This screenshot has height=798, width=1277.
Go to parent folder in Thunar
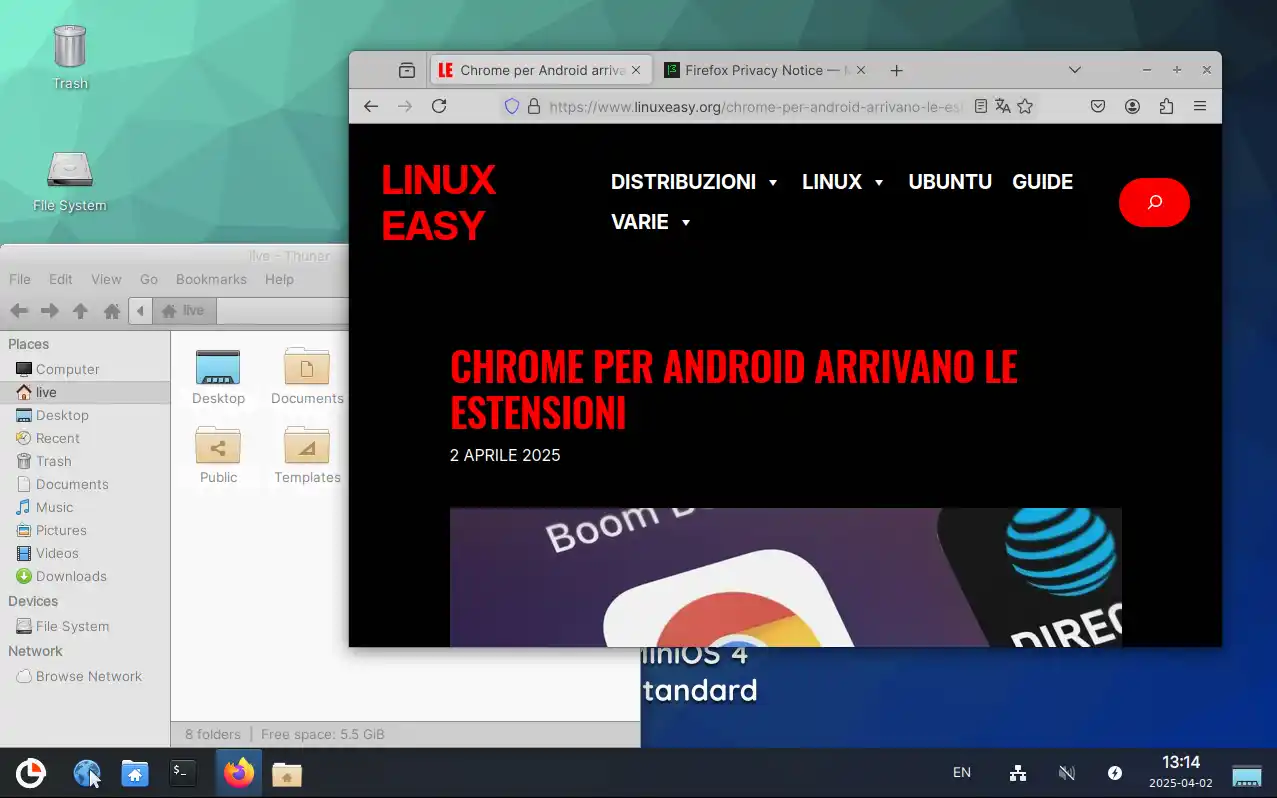tap(81, 311)
